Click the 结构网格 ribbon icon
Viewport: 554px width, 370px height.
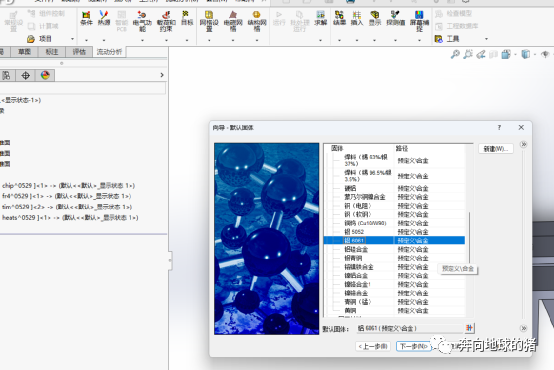pyautogui.click(x=257, y=21)
